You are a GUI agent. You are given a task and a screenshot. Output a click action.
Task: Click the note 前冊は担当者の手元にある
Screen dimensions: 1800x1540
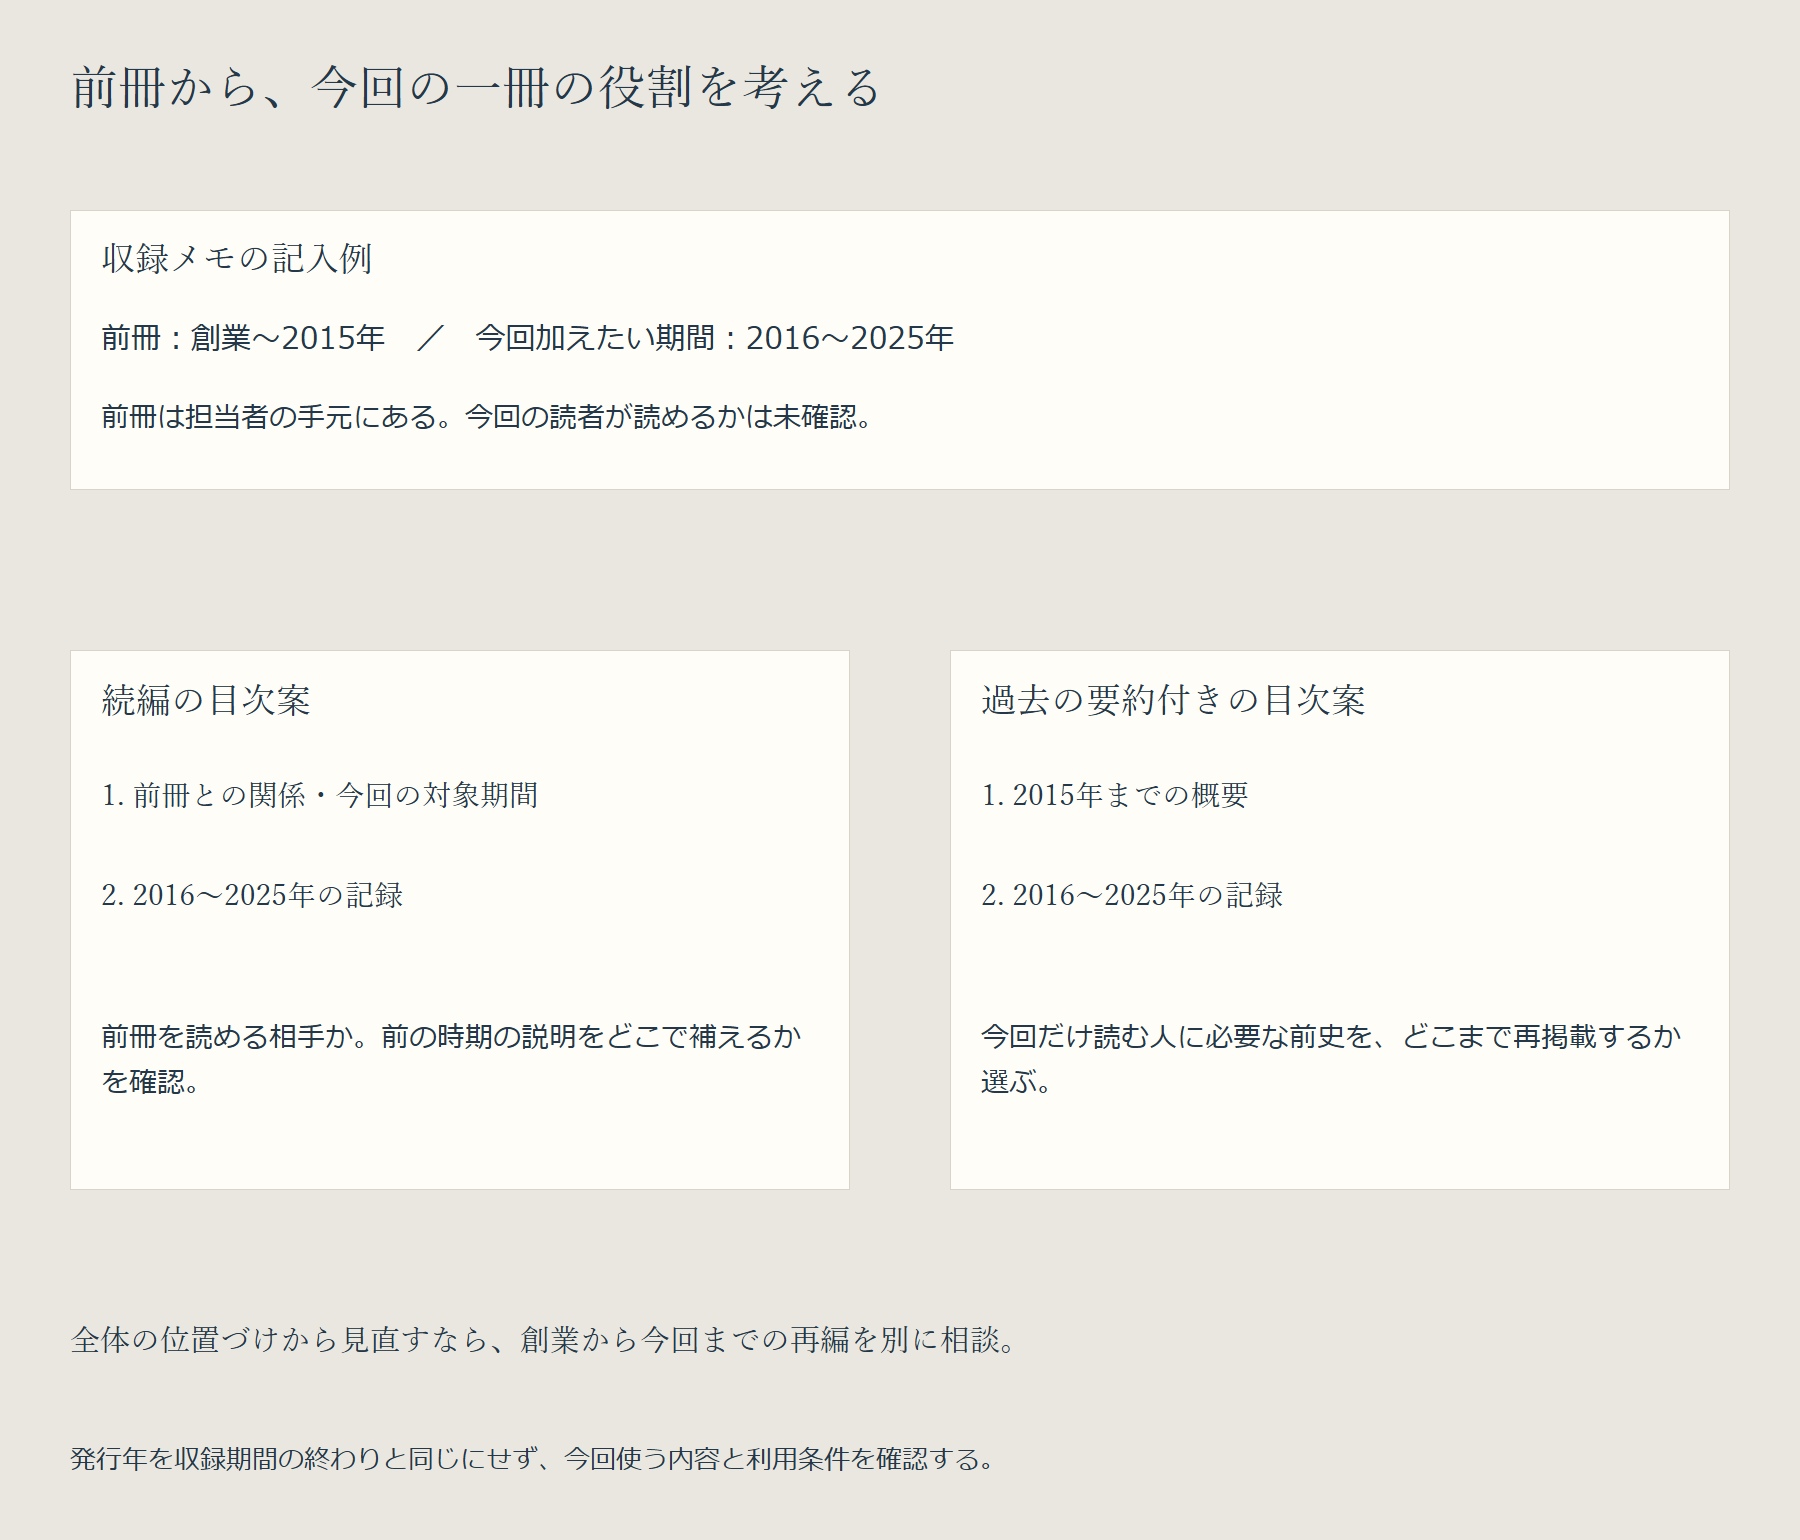tap(487, 416)
